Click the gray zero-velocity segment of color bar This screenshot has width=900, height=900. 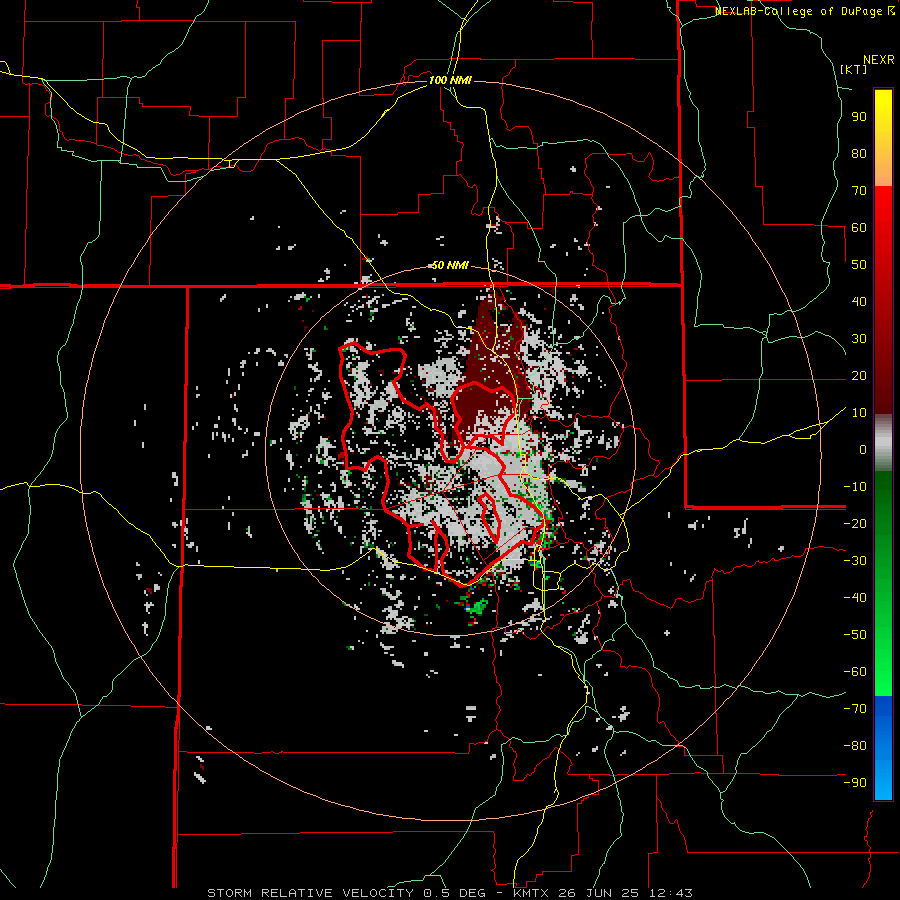click(883, 442)
